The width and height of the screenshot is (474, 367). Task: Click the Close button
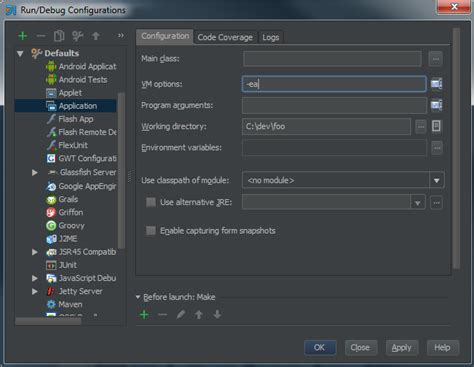pos(360,348)
